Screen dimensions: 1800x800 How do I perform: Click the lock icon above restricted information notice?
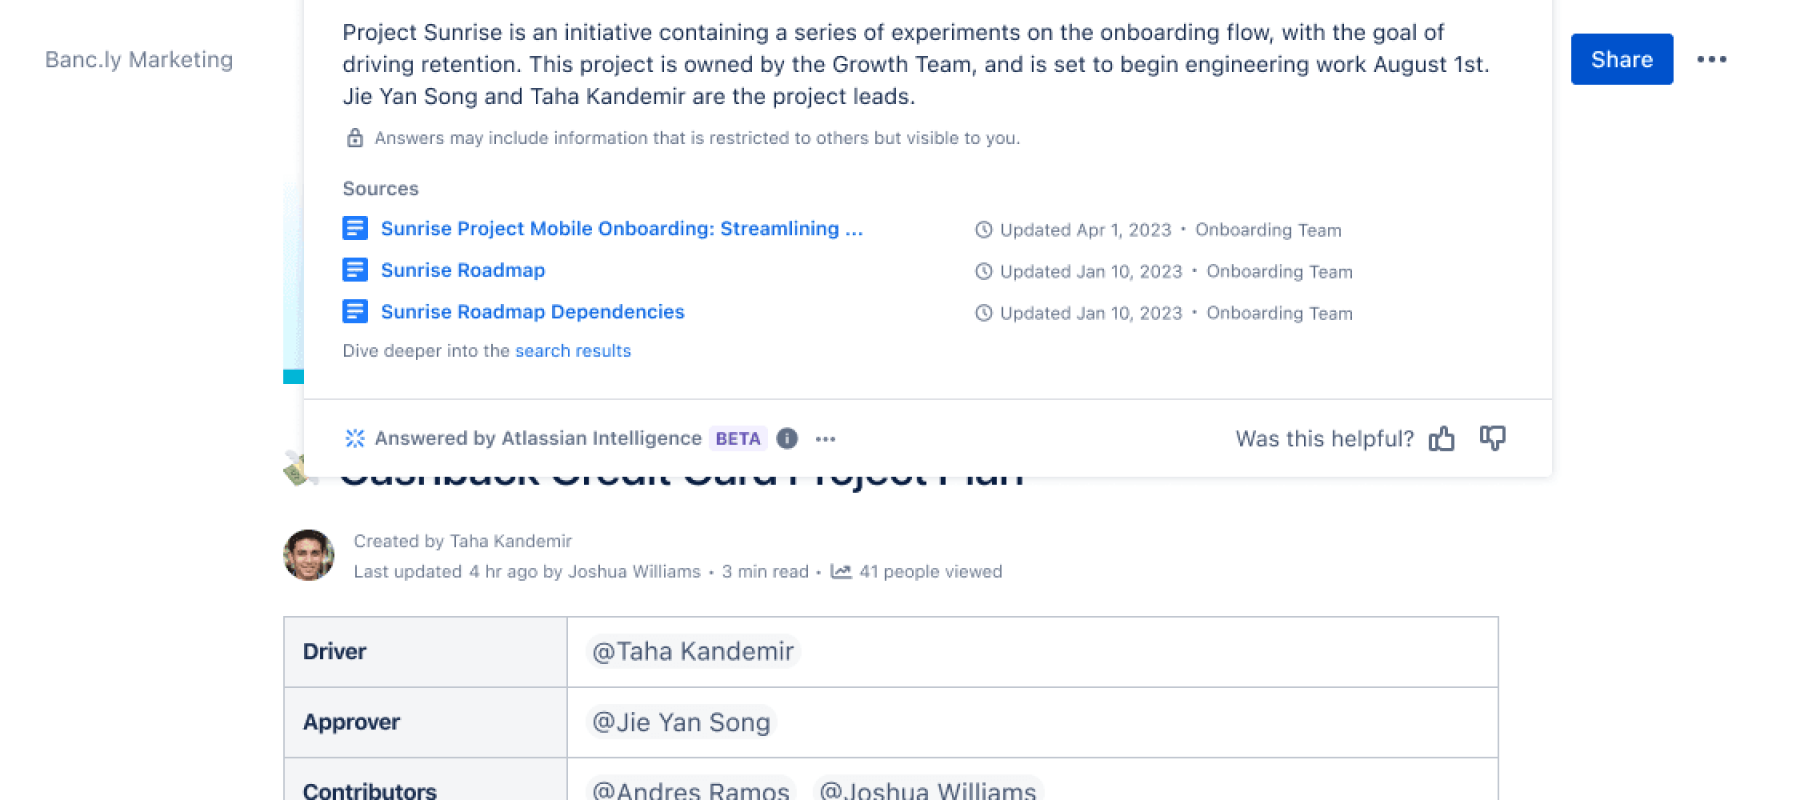(355, 137)
